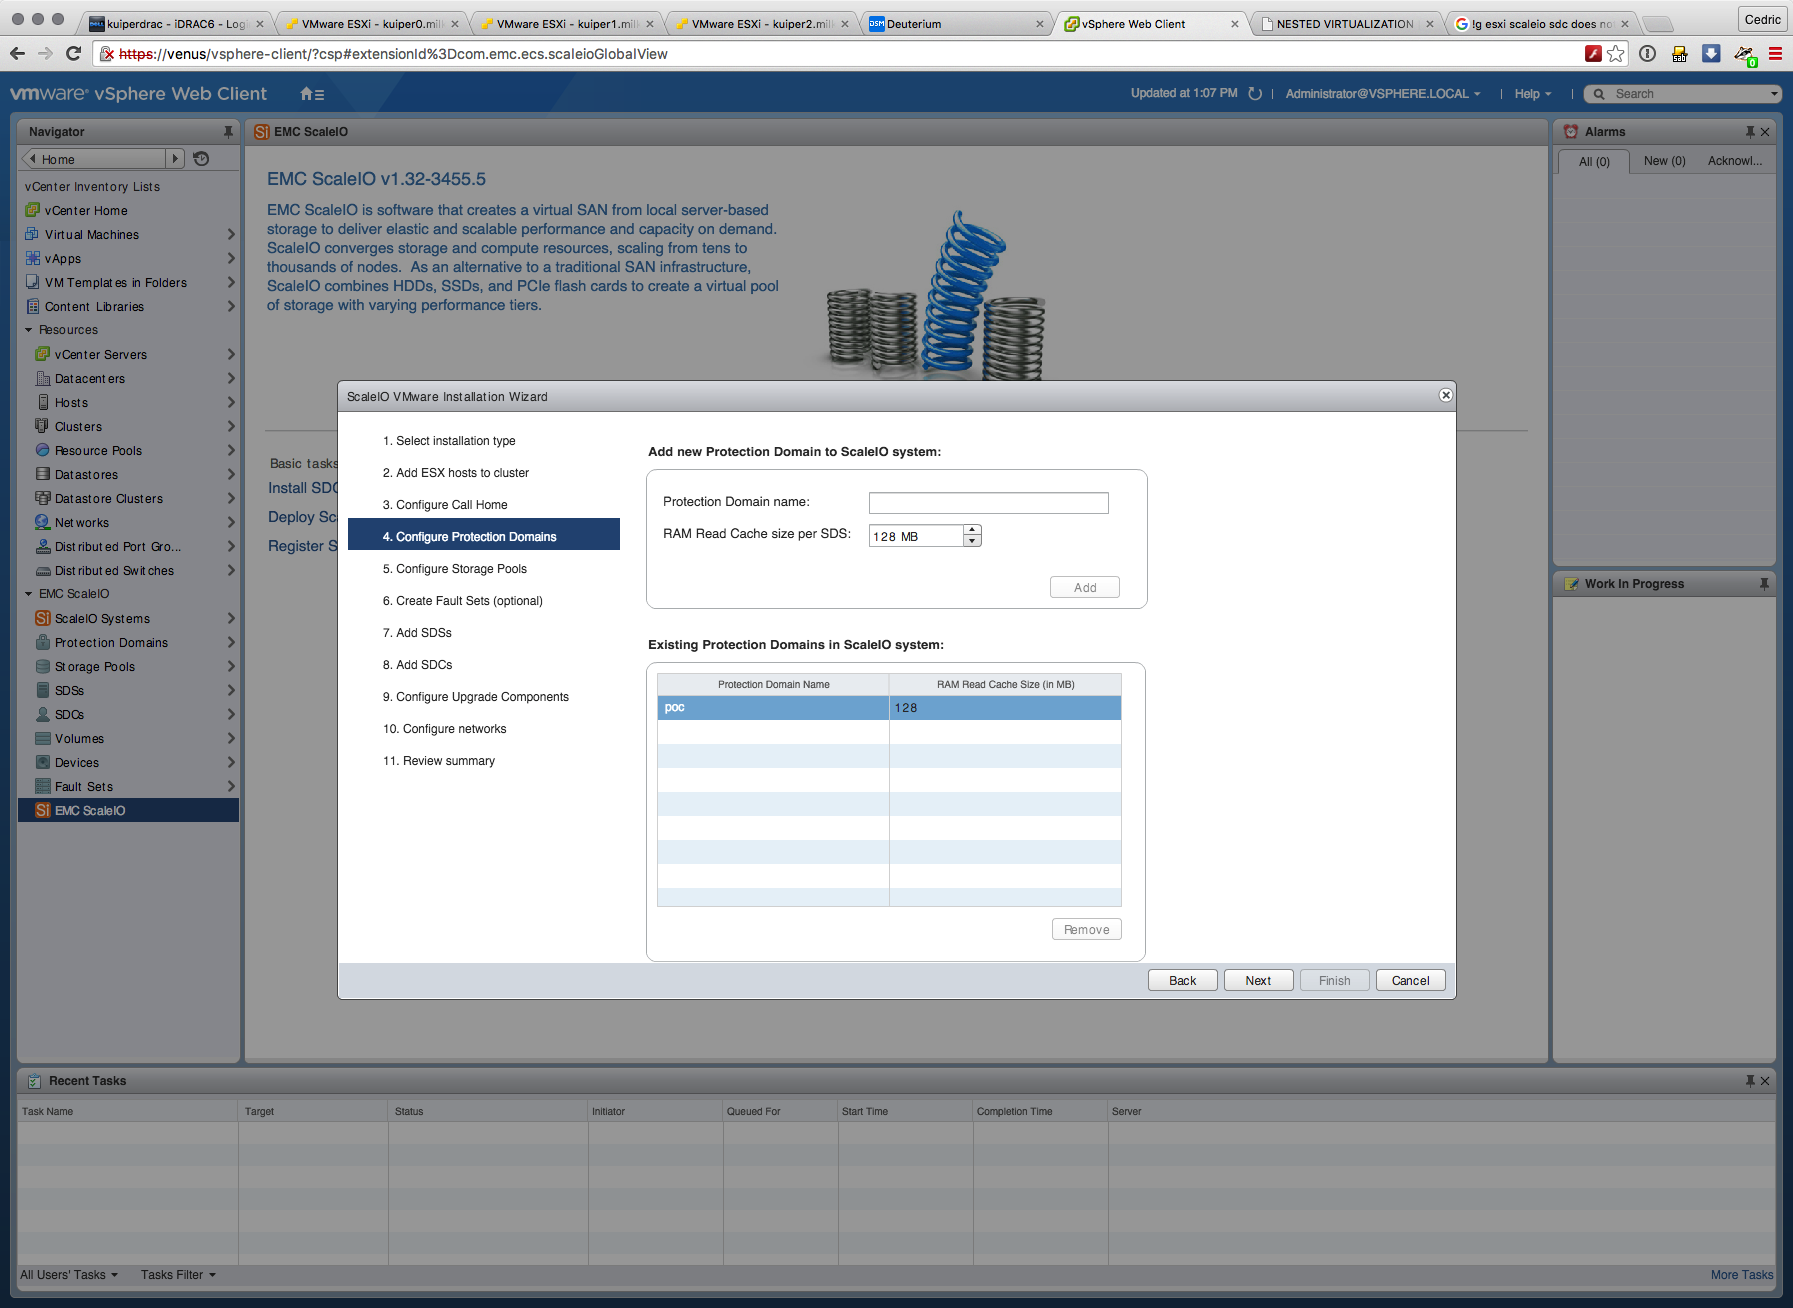Click the vSphere home menu icon
Viewport: 1793px width, 1308px height.
(311, 94)
